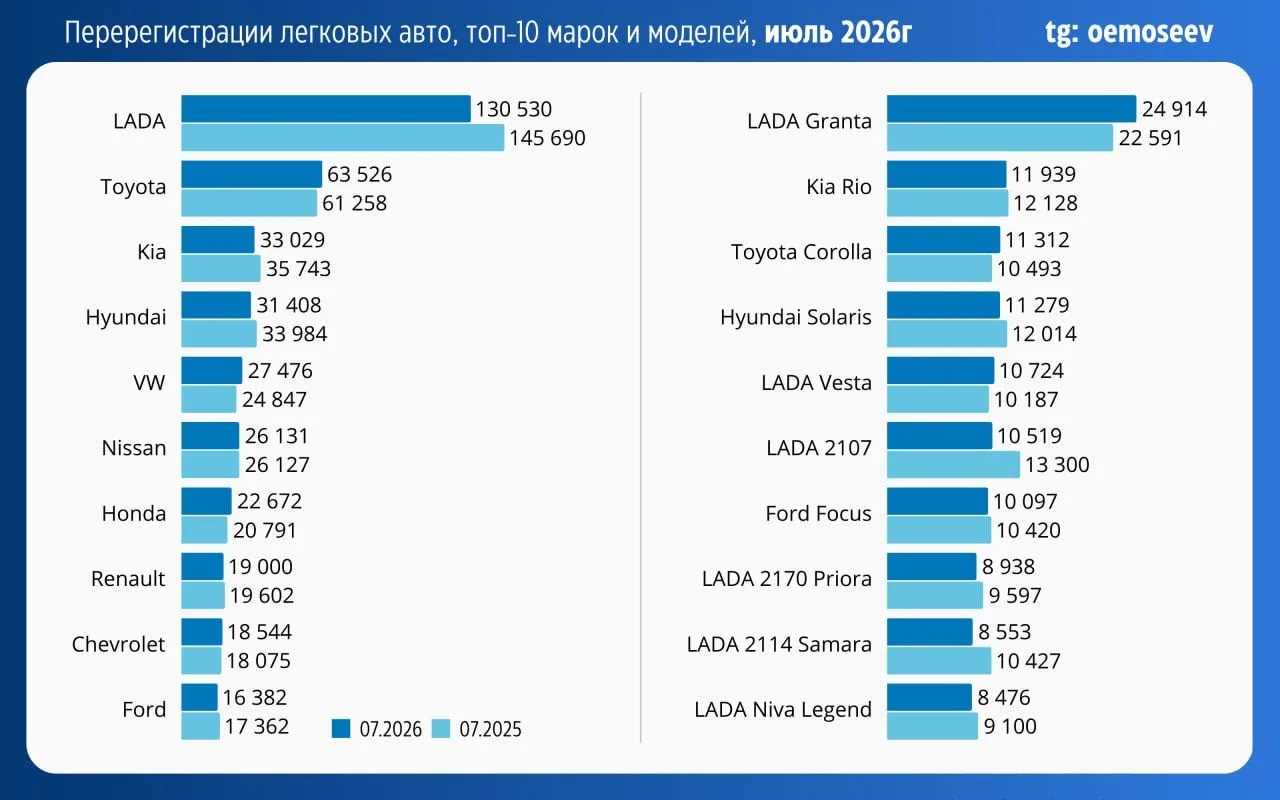Select the Ford value "17 362"
This screenshot has width=1280, height=800.
point(257,727)
